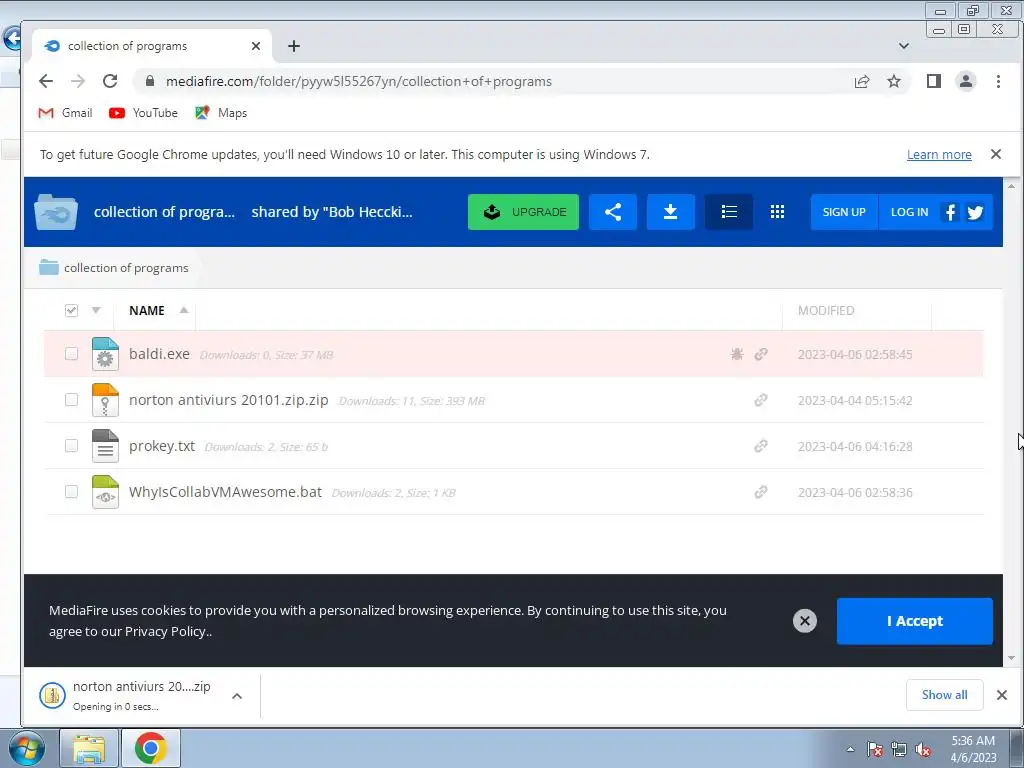Show hidden system tray icons
This screenshot has height=768, width=1024.
click(x=850, y=749)
